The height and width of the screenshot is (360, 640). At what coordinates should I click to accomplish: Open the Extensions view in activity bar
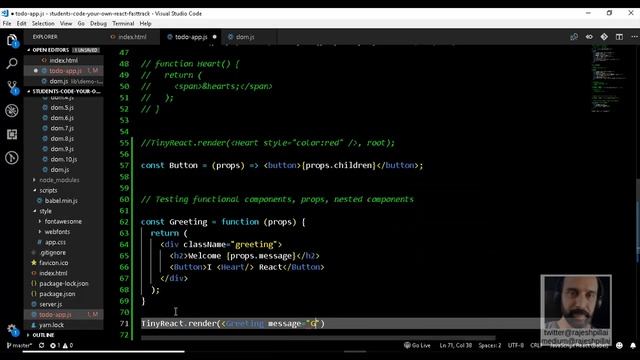click(12, 134)
